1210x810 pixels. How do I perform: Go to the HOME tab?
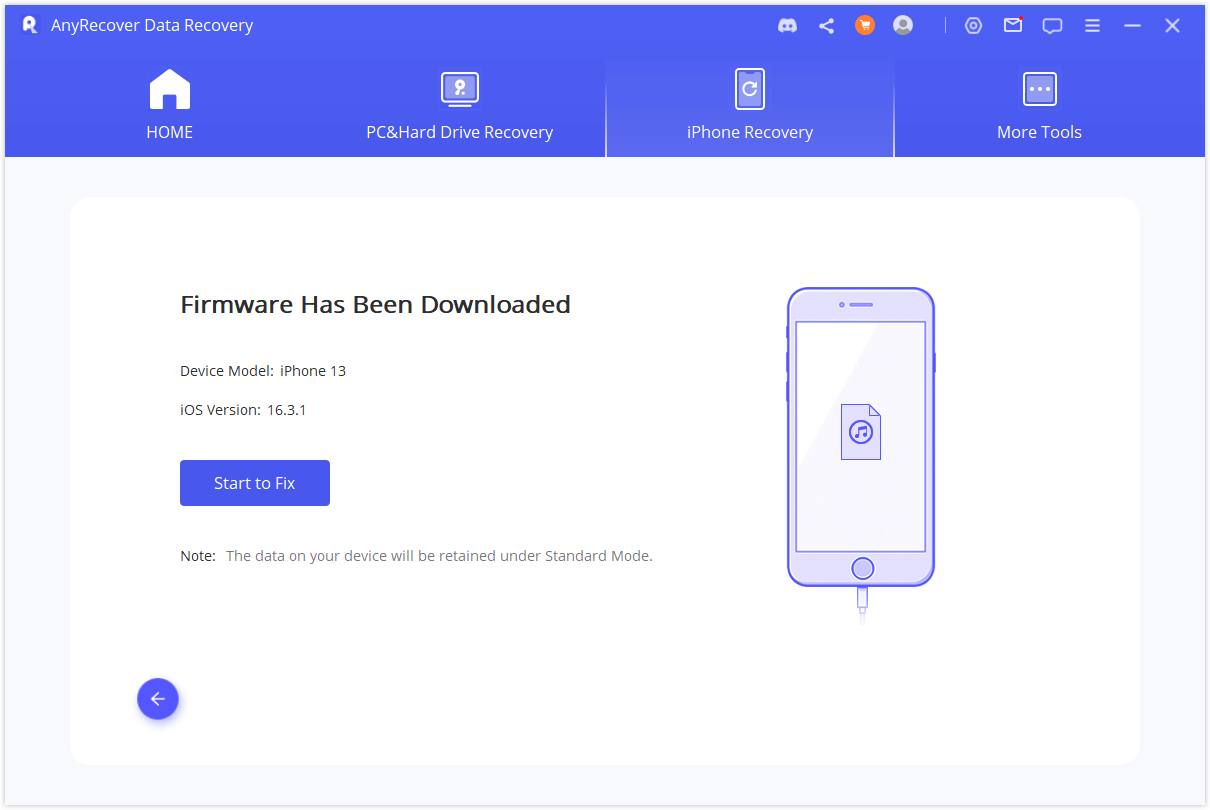pyautogui.click(x=170, y=106)
